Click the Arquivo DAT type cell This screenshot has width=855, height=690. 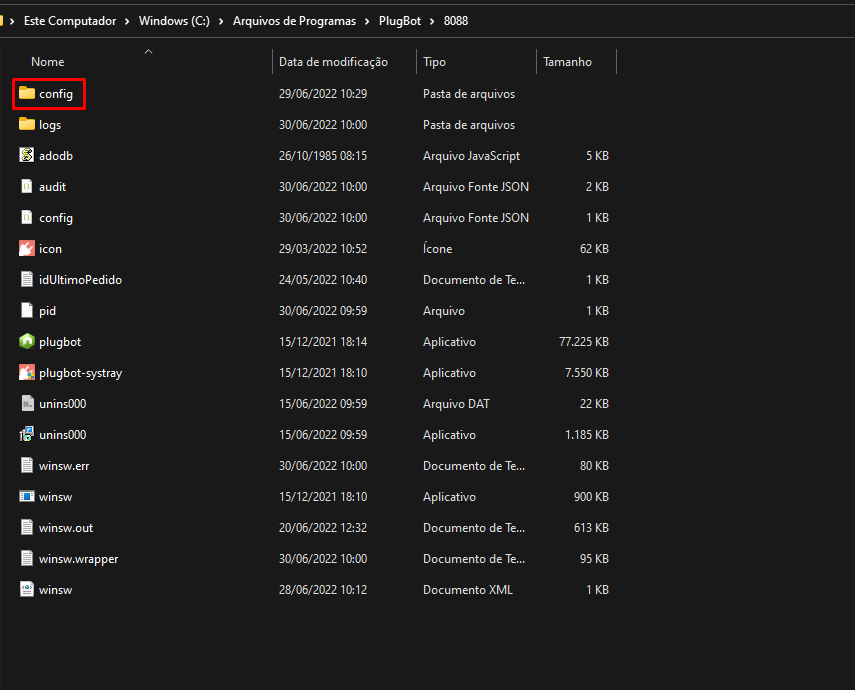click(x=456, y=404)
